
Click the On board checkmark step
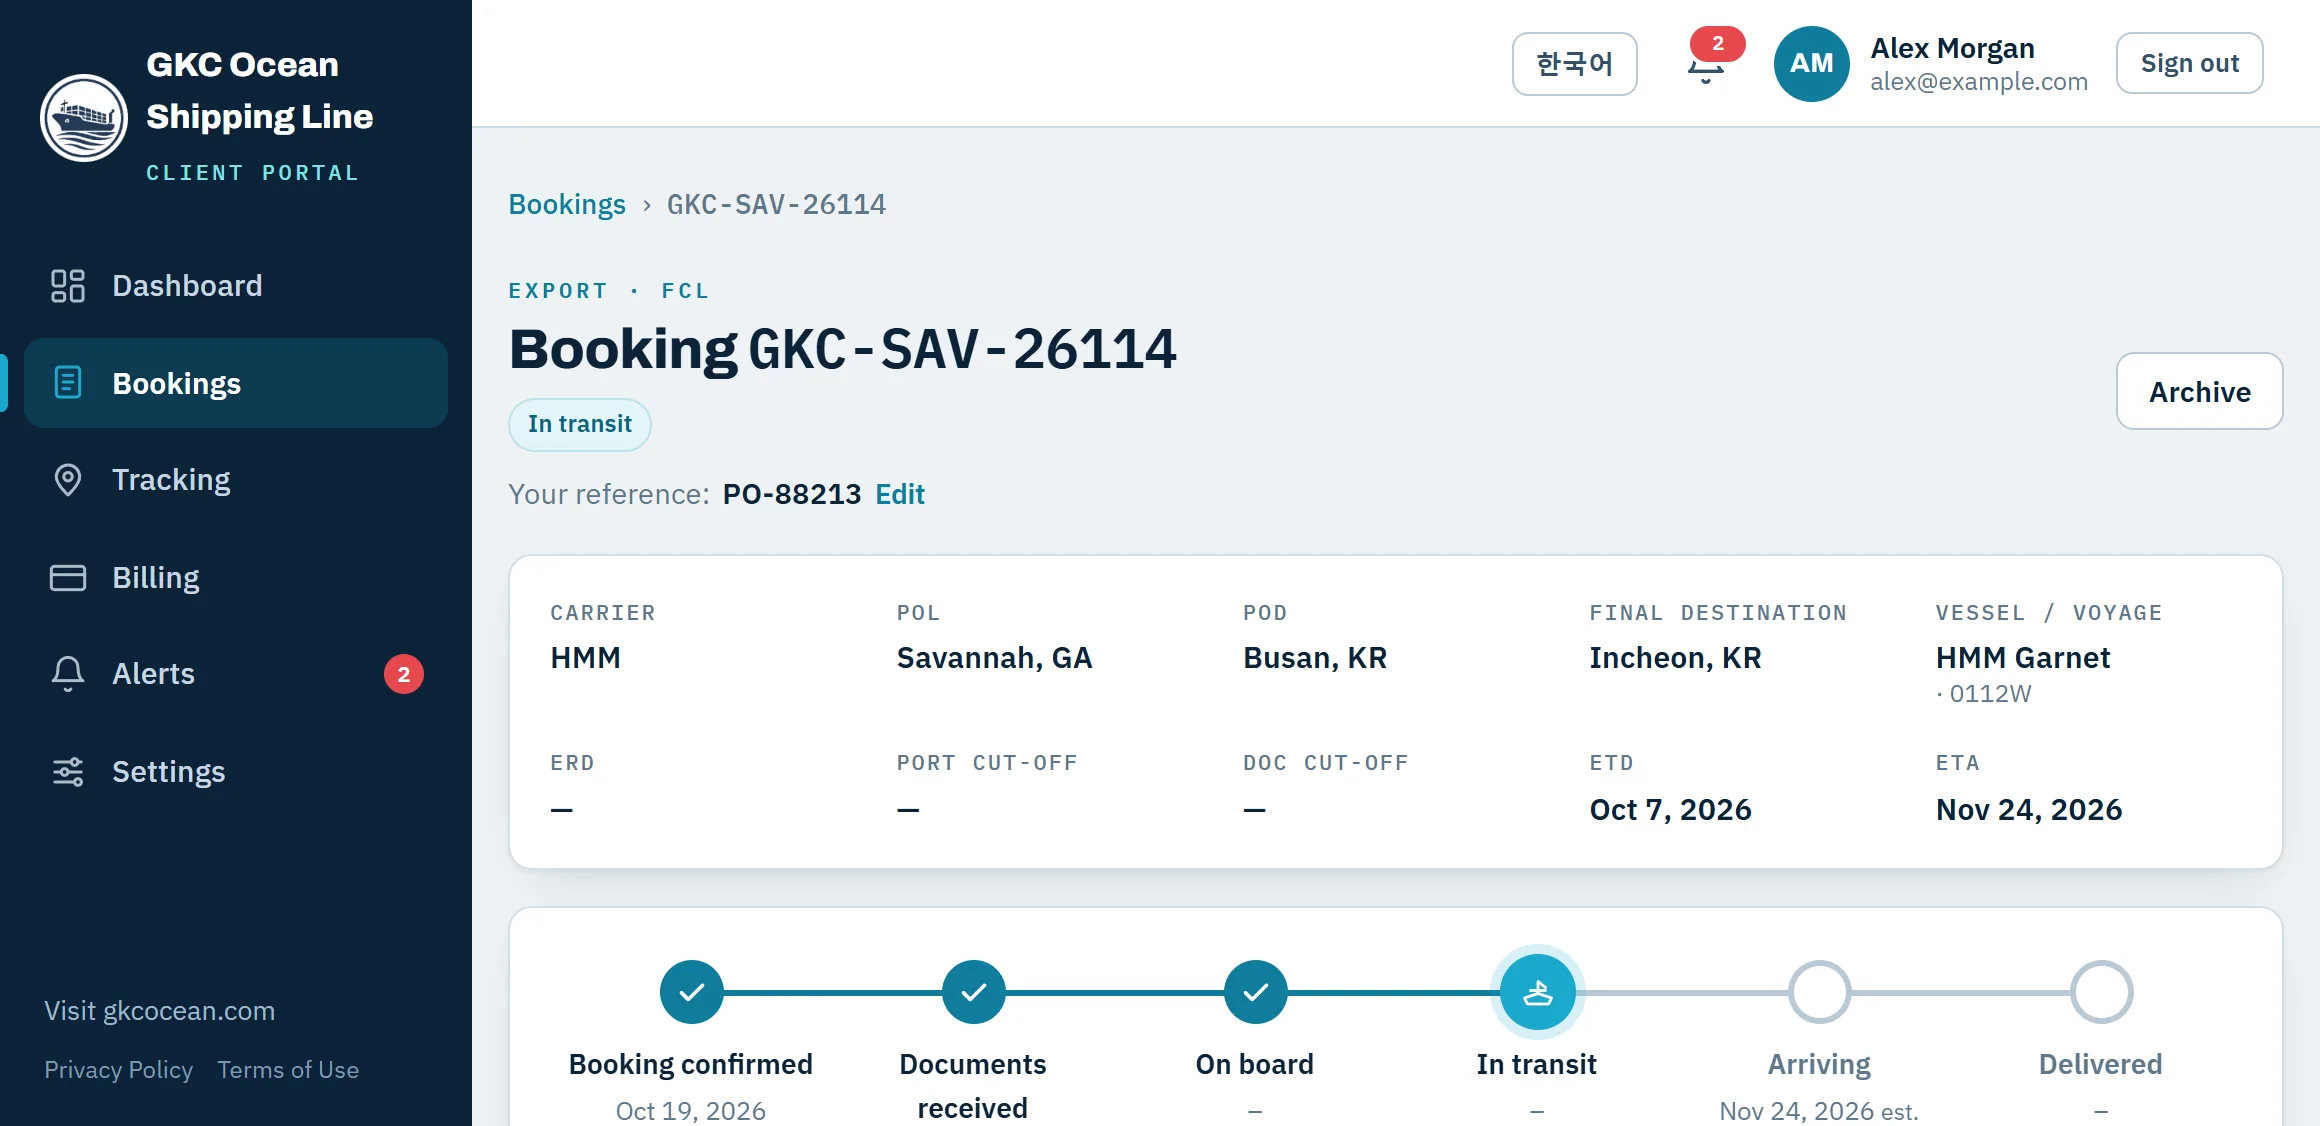click(1255, 992)
